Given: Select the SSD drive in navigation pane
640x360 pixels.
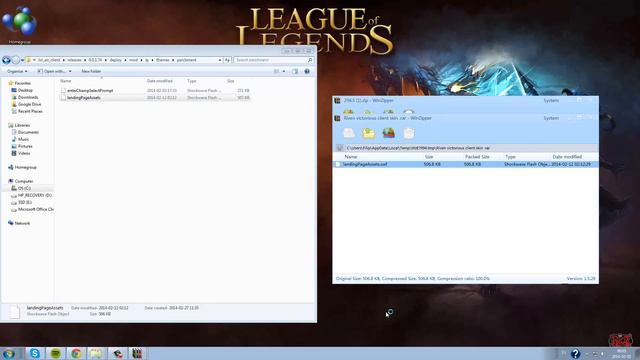Looking at the screenshot, I should pyautogui.click(x=24, y=202).
